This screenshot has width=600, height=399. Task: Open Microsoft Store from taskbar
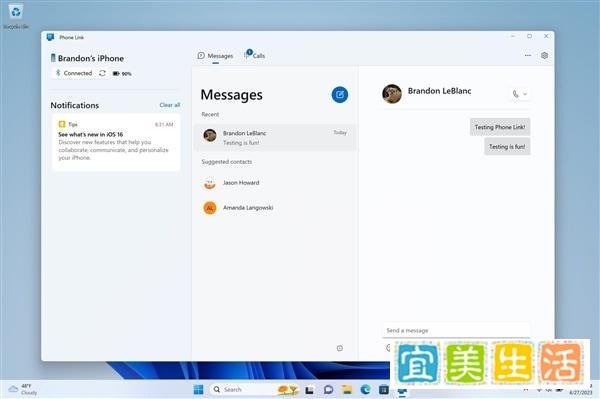pos(384,389)
